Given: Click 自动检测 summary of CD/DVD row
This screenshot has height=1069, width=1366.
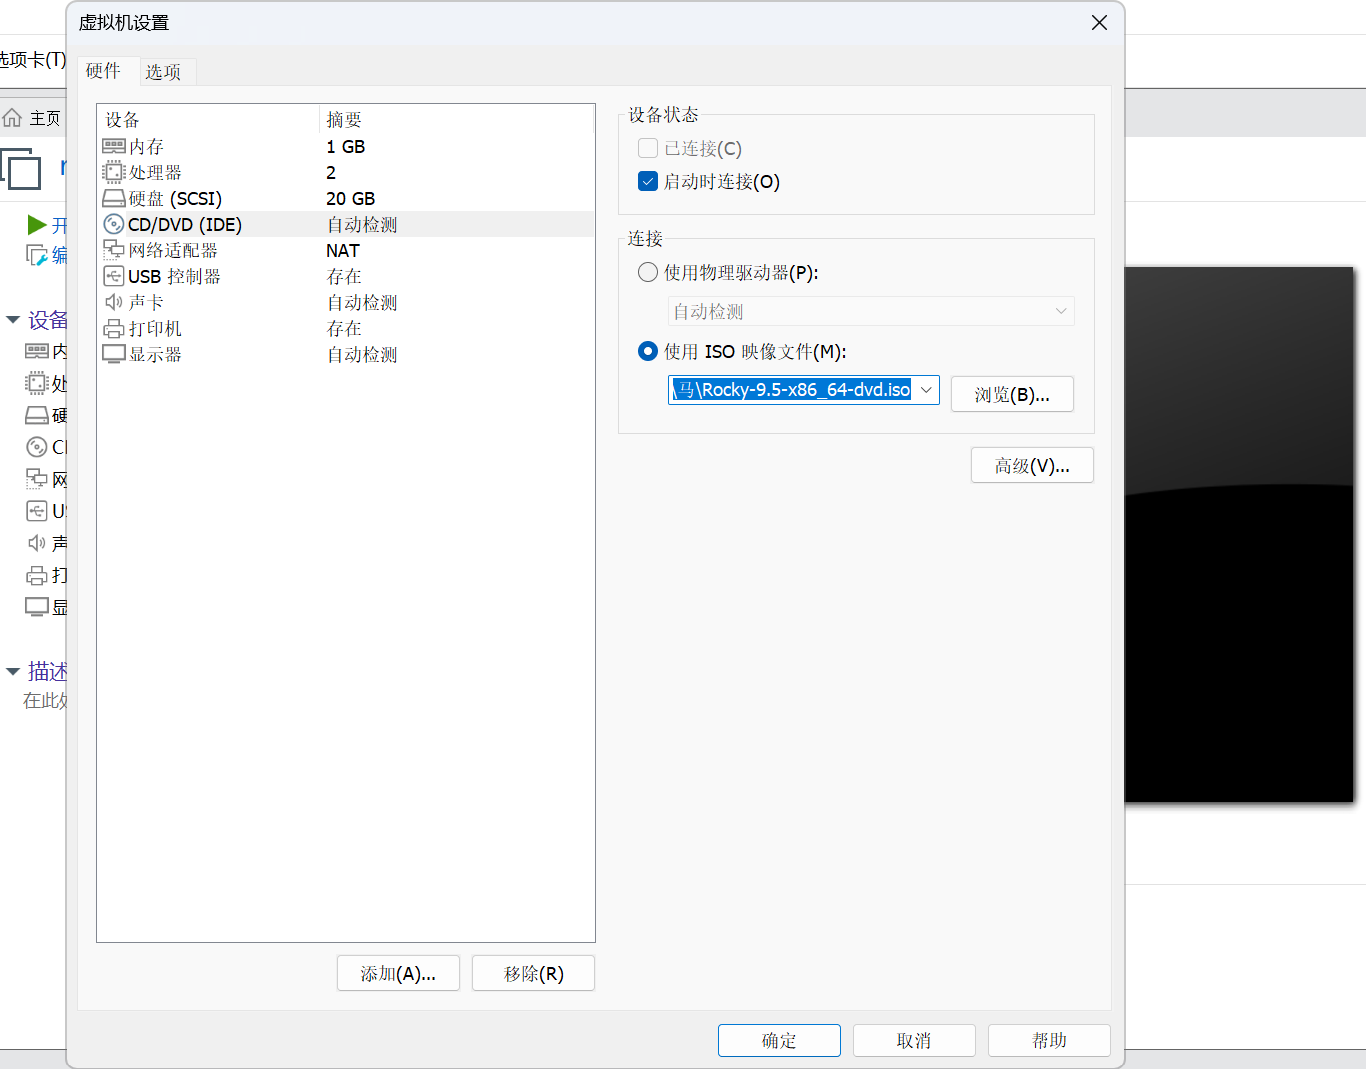Looking at the screenshot, I should pos(362,224).
